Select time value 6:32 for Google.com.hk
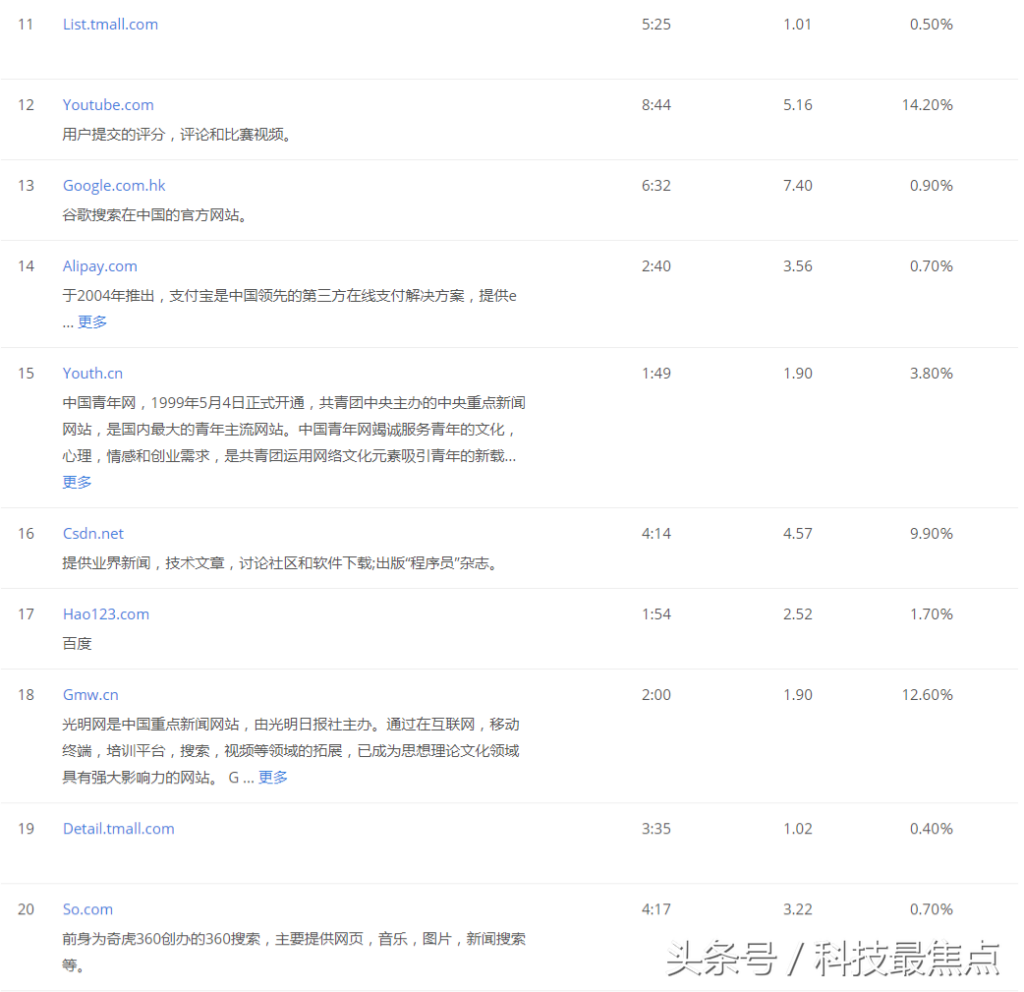Image resolution: width=1024 pixels, height=992 pixels. pos(656,185)
